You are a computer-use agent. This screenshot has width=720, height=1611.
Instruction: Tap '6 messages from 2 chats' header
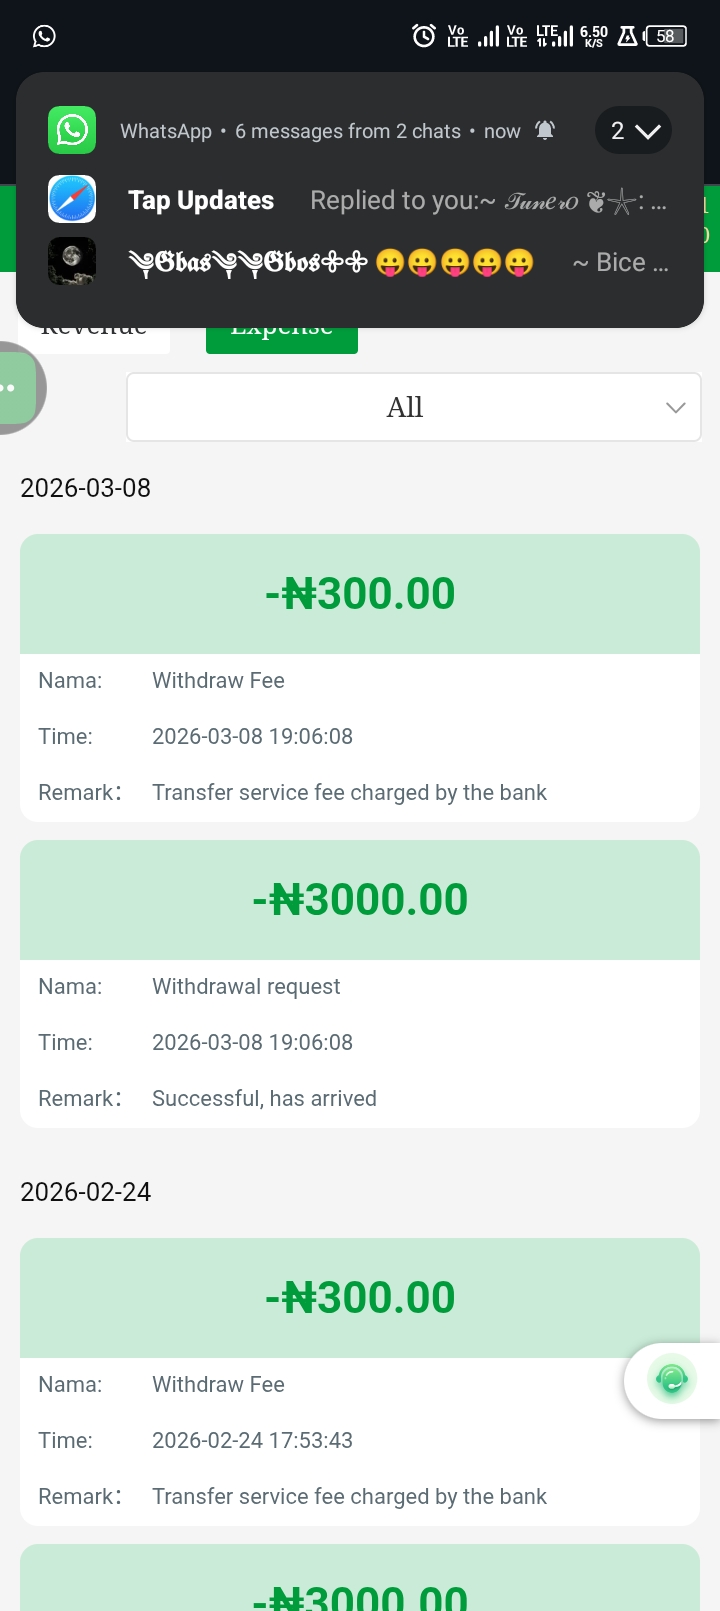pos(348,131)
